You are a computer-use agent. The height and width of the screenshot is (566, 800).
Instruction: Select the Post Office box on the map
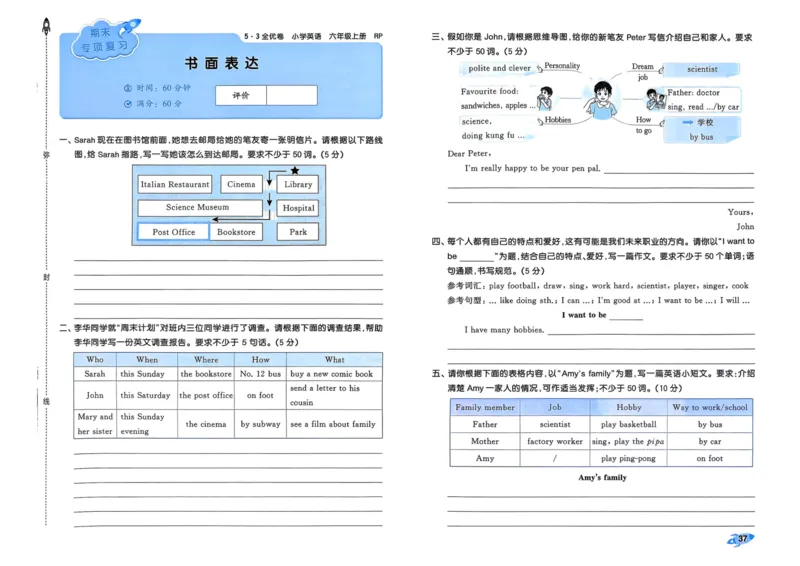173,232
